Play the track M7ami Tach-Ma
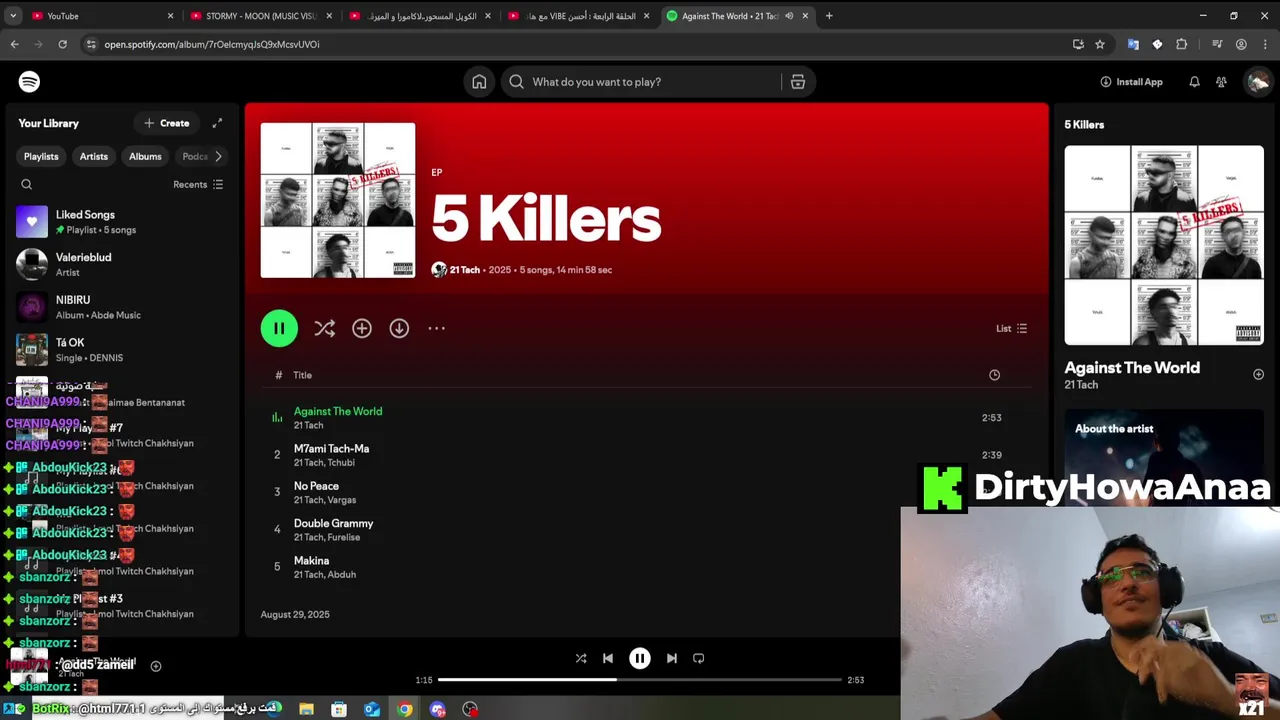The width and height of the screenshot is (1280, 720). click(277, 455)
